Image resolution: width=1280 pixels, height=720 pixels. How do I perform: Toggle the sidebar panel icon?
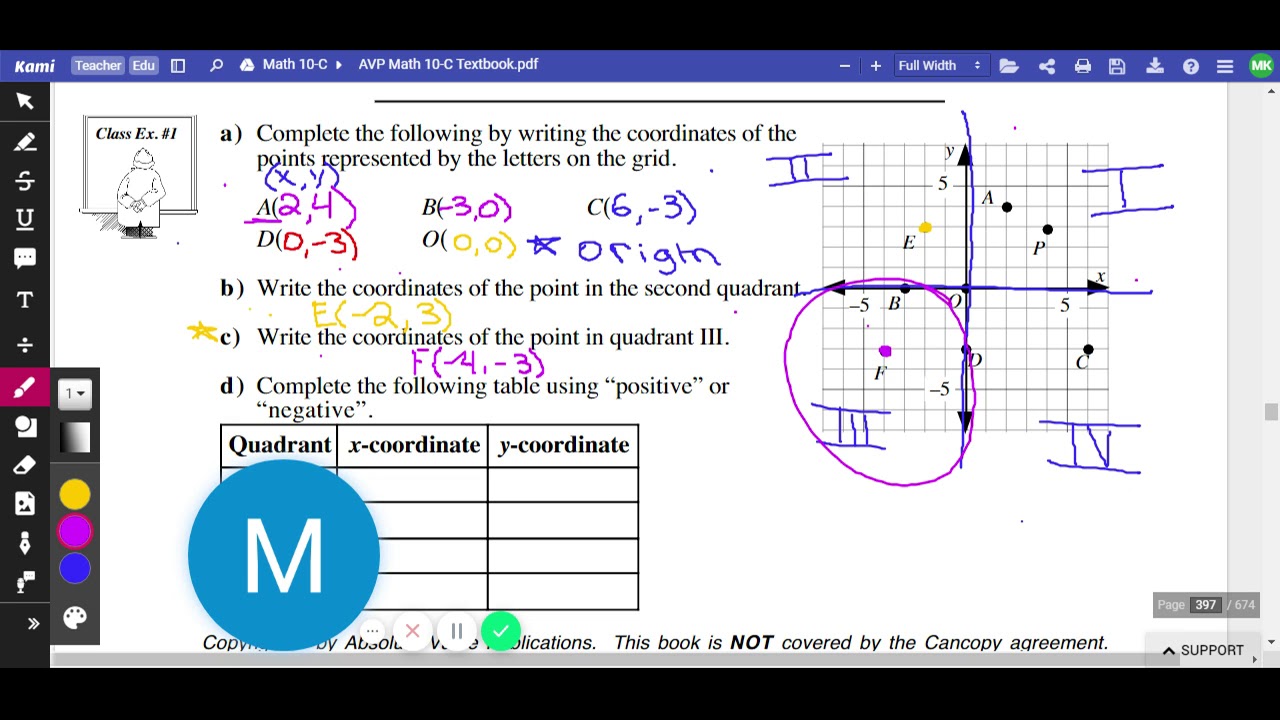[178, 66]
